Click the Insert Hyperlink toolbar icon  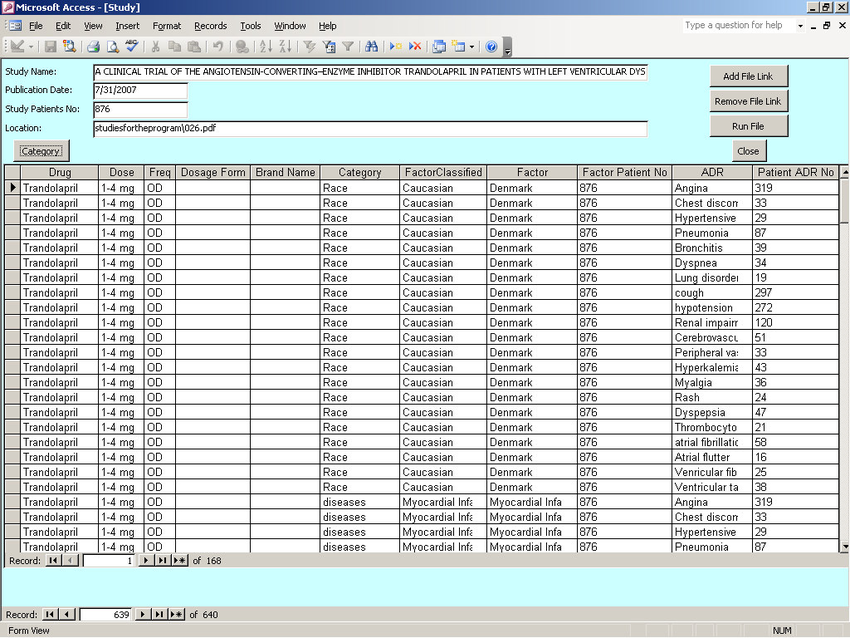point(242,47)
